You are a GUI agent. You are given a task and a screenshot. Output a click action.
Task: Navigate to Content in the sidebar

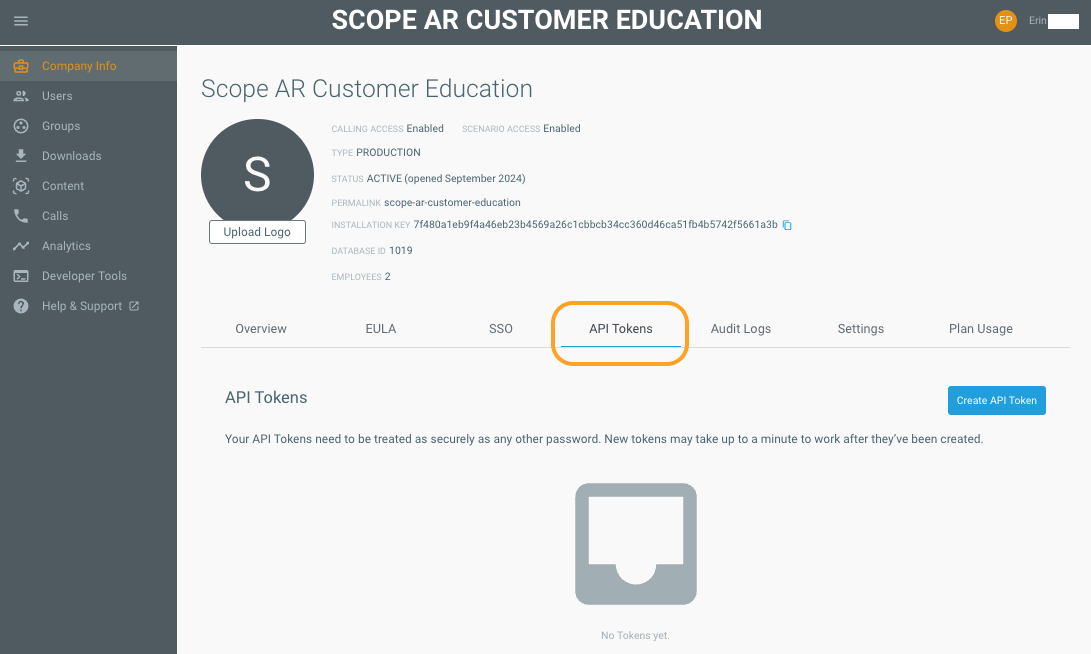tap(88, 186)
